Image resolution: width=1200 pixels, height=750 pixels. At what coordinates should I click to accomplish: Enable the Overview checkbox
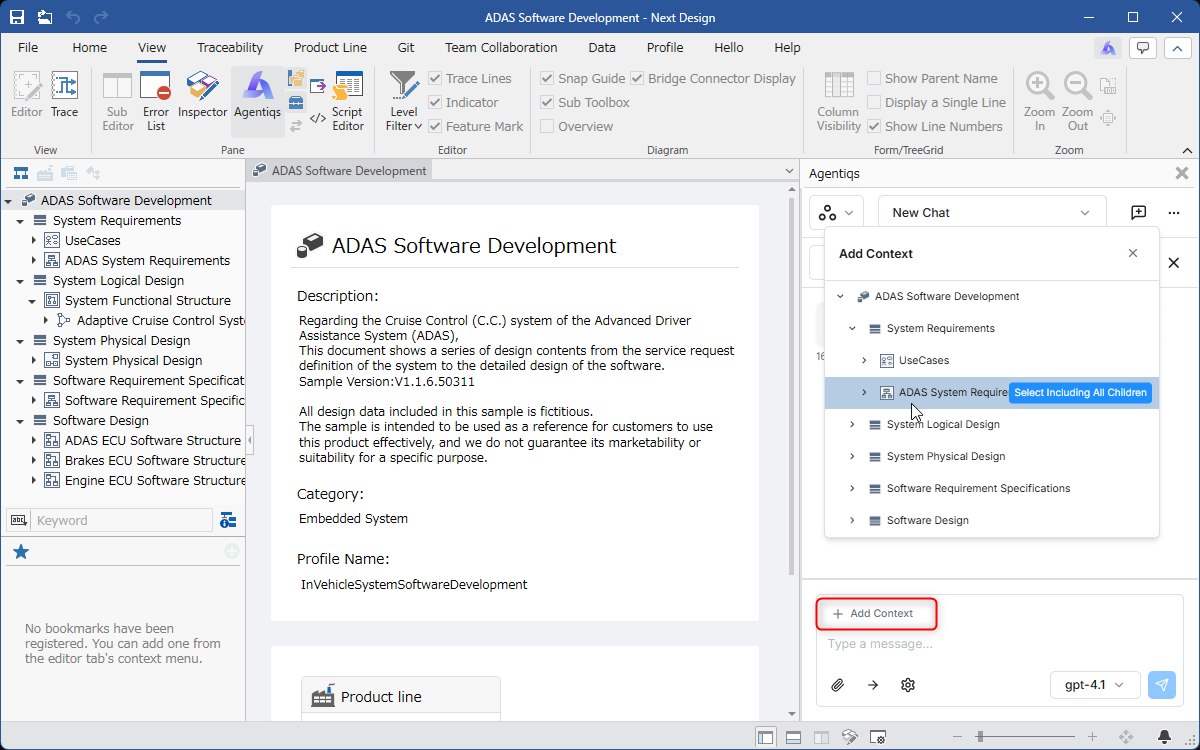547,126
